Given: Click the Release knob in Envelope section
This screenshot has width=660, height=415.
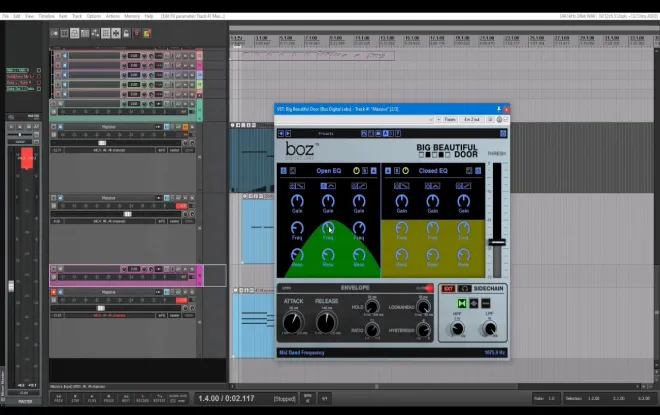Looking at the screenshot, I should point(326,322).
